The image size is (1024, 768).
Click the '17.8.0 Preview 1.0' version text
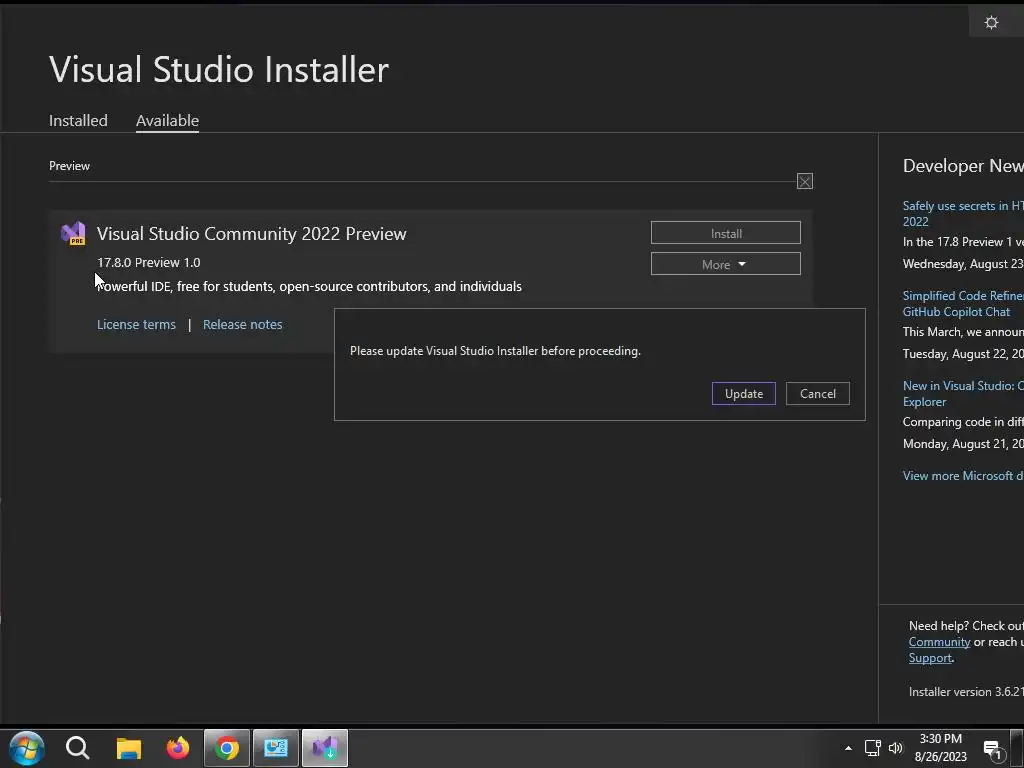coord(148,263)
